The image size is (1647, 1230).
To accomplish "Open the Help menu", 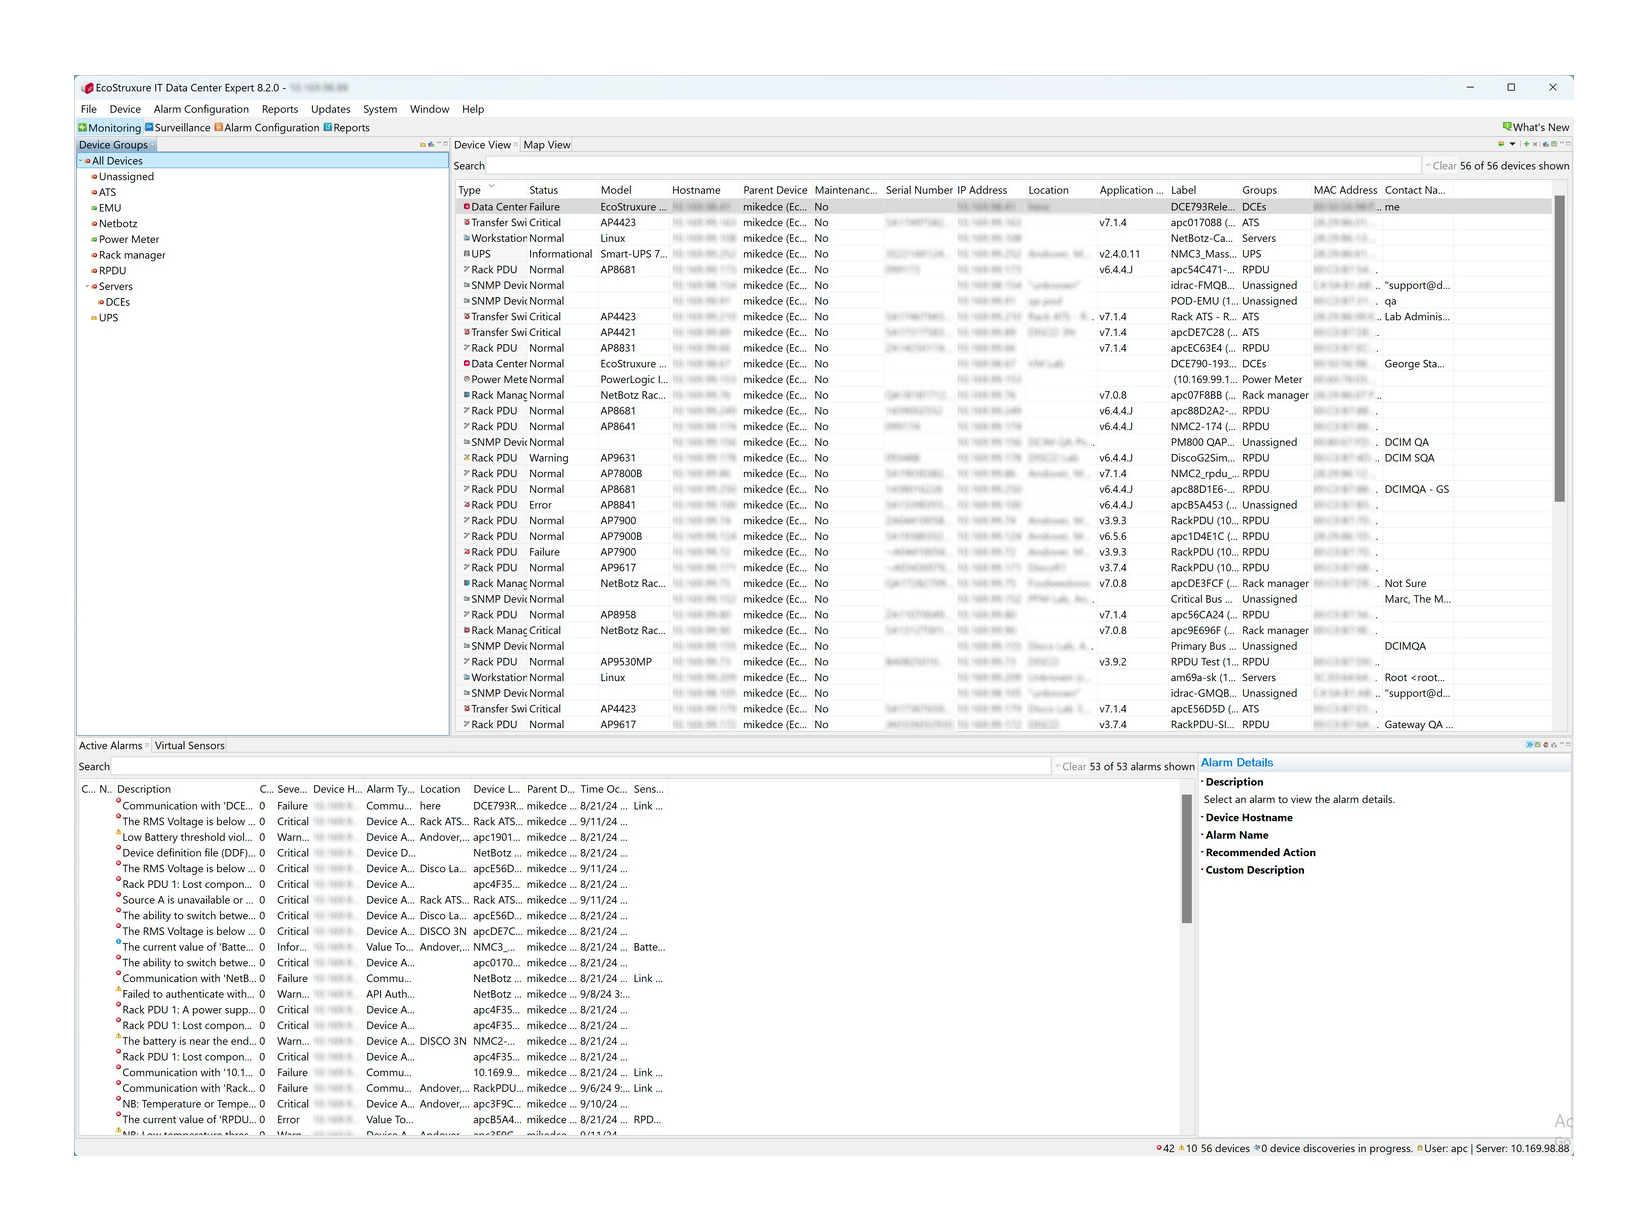I will 473,109.
